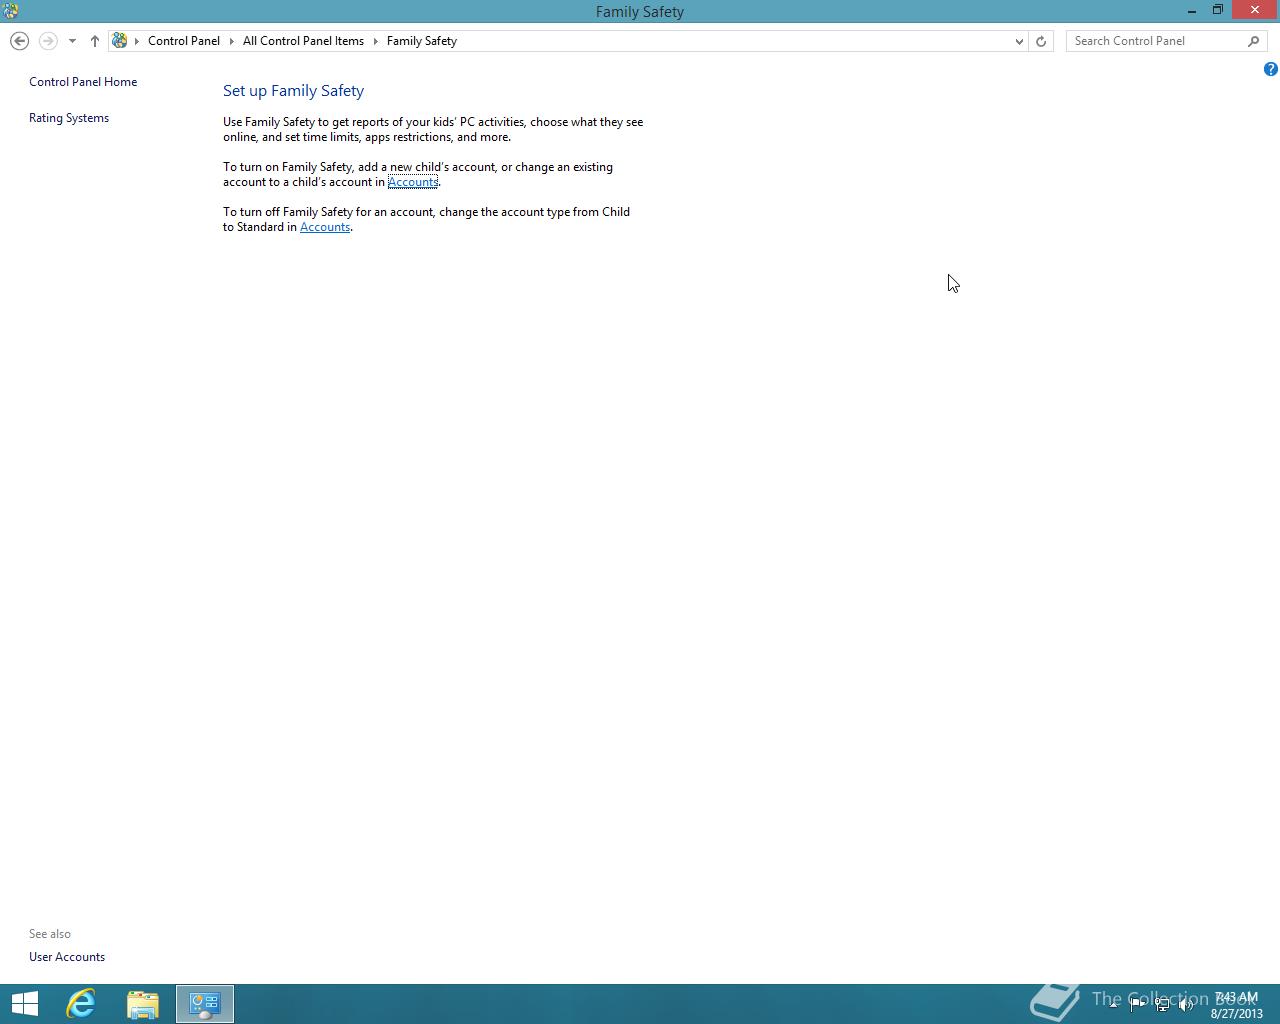Viewport: 1280px width, 1024px height.
Task: Go back using the Back arrow button
Action: click(x=19, y=41)
